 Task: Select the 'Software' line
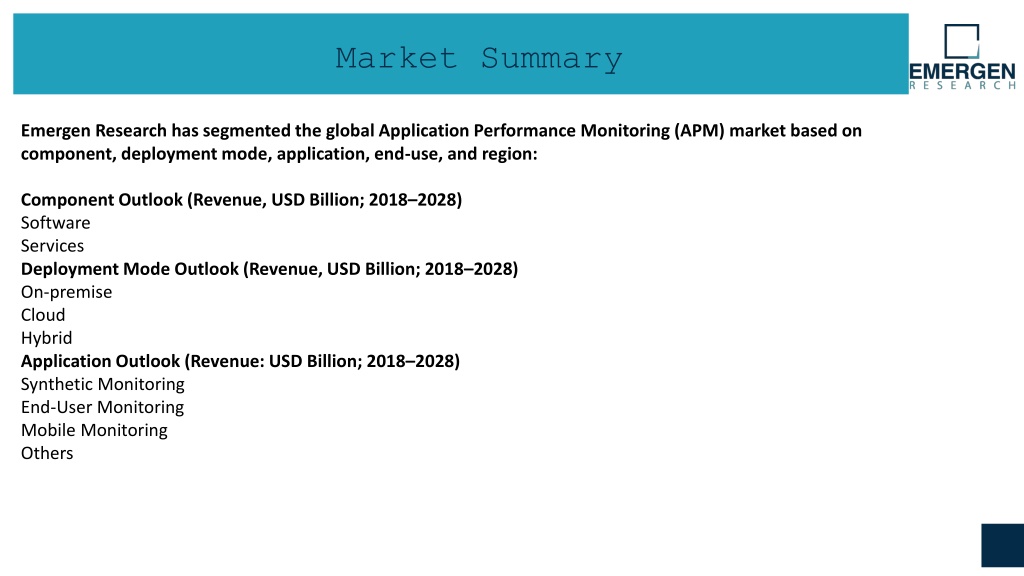[x=56, y=223]
